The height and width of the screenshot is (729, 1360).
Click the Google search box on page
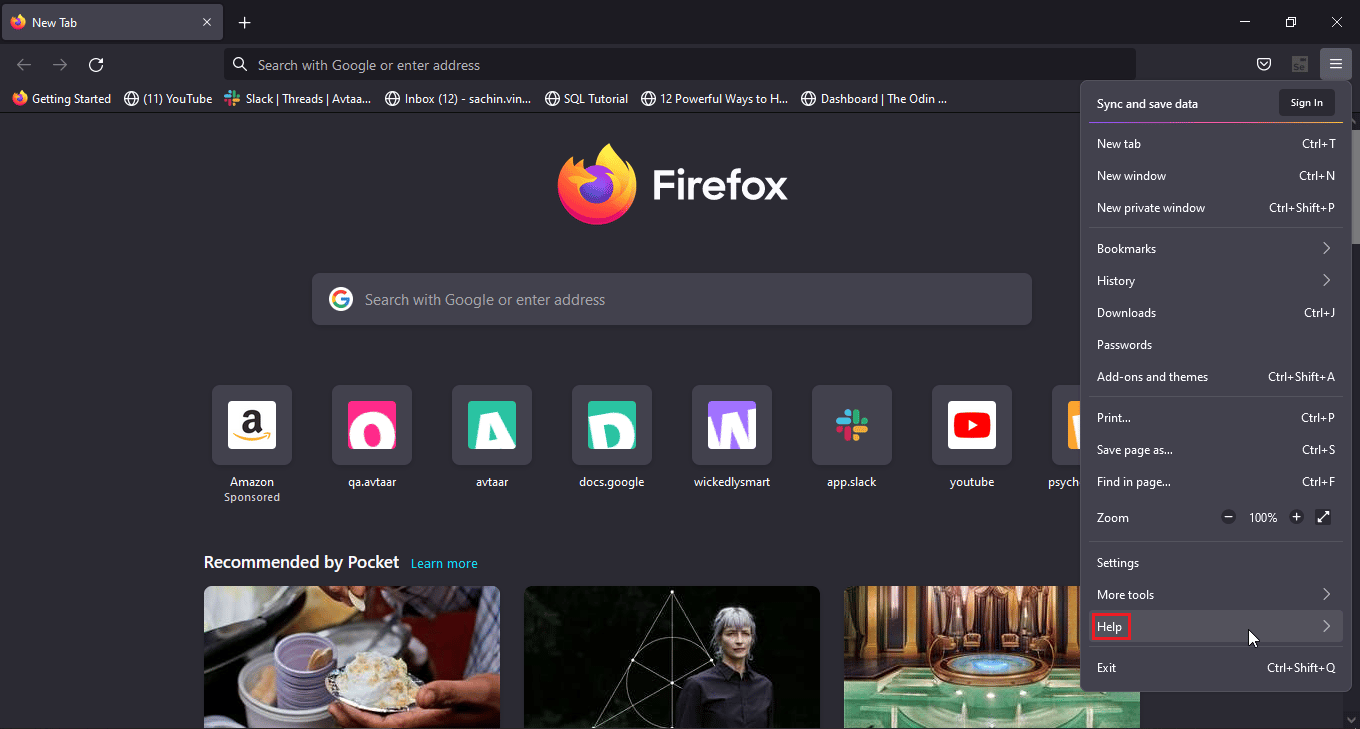tap(671, 299)
